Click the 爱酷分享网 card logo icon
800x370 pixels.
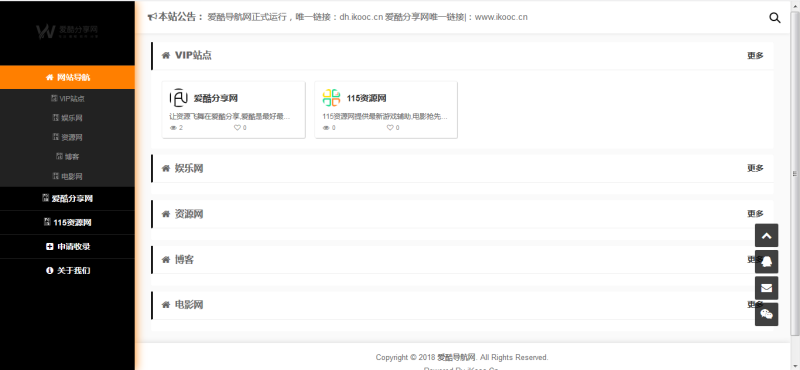(x=179, y=98)
